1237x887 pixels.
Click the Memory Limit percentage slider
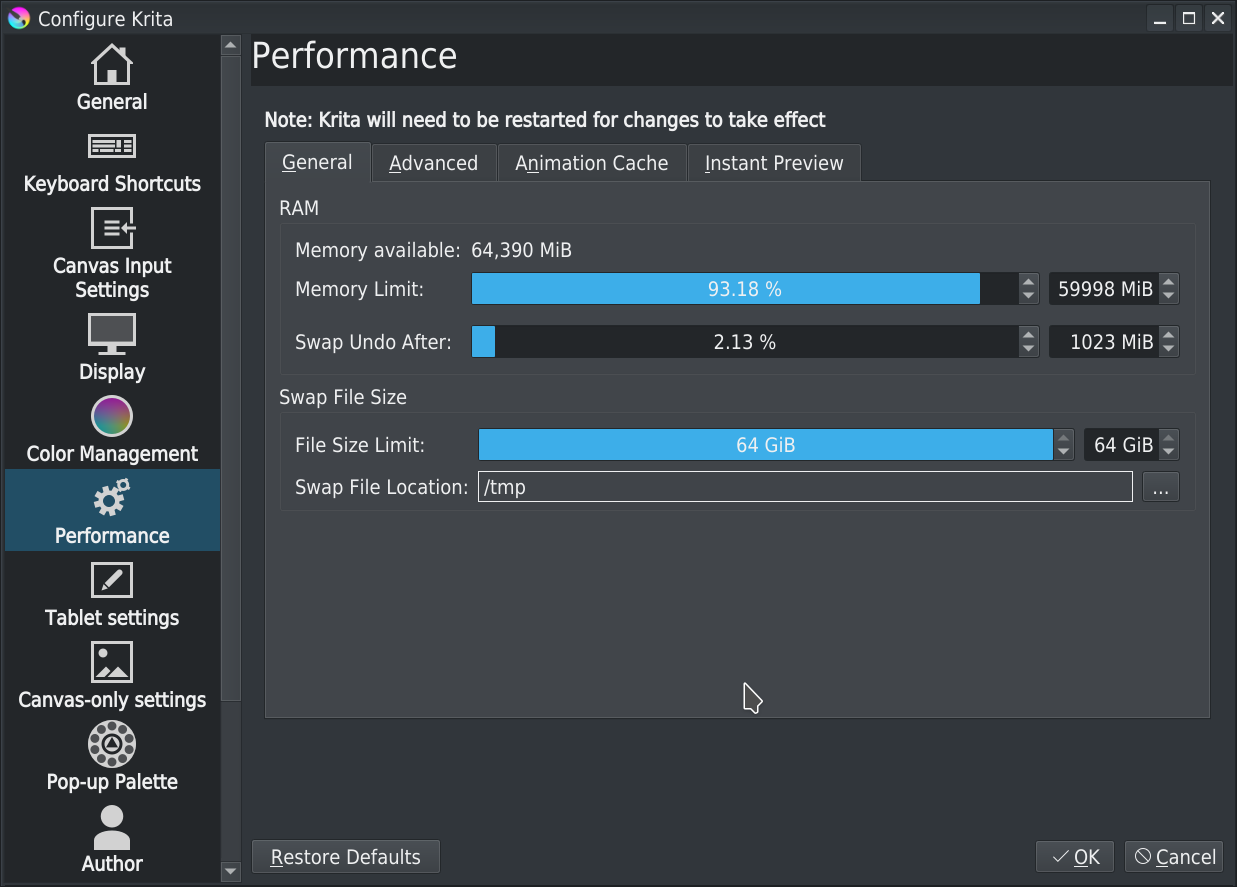point(744,289)
